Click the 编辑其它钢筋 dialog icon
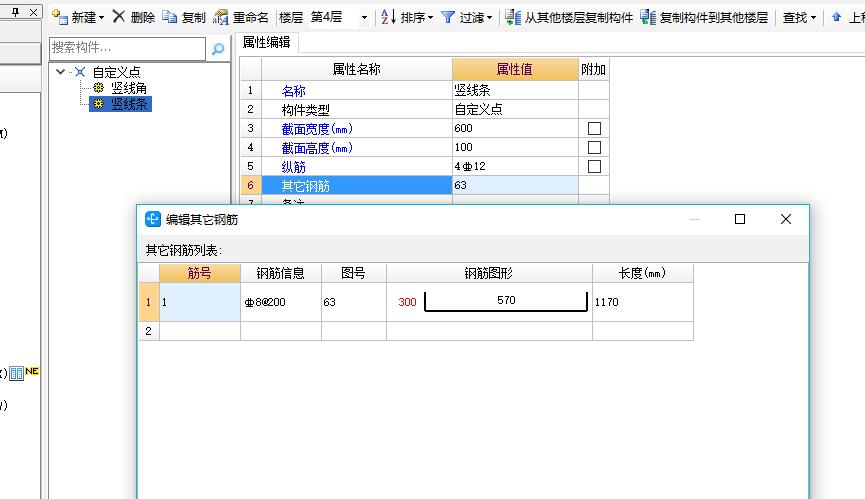Viewport: 865px width, 499px height. 153,219
